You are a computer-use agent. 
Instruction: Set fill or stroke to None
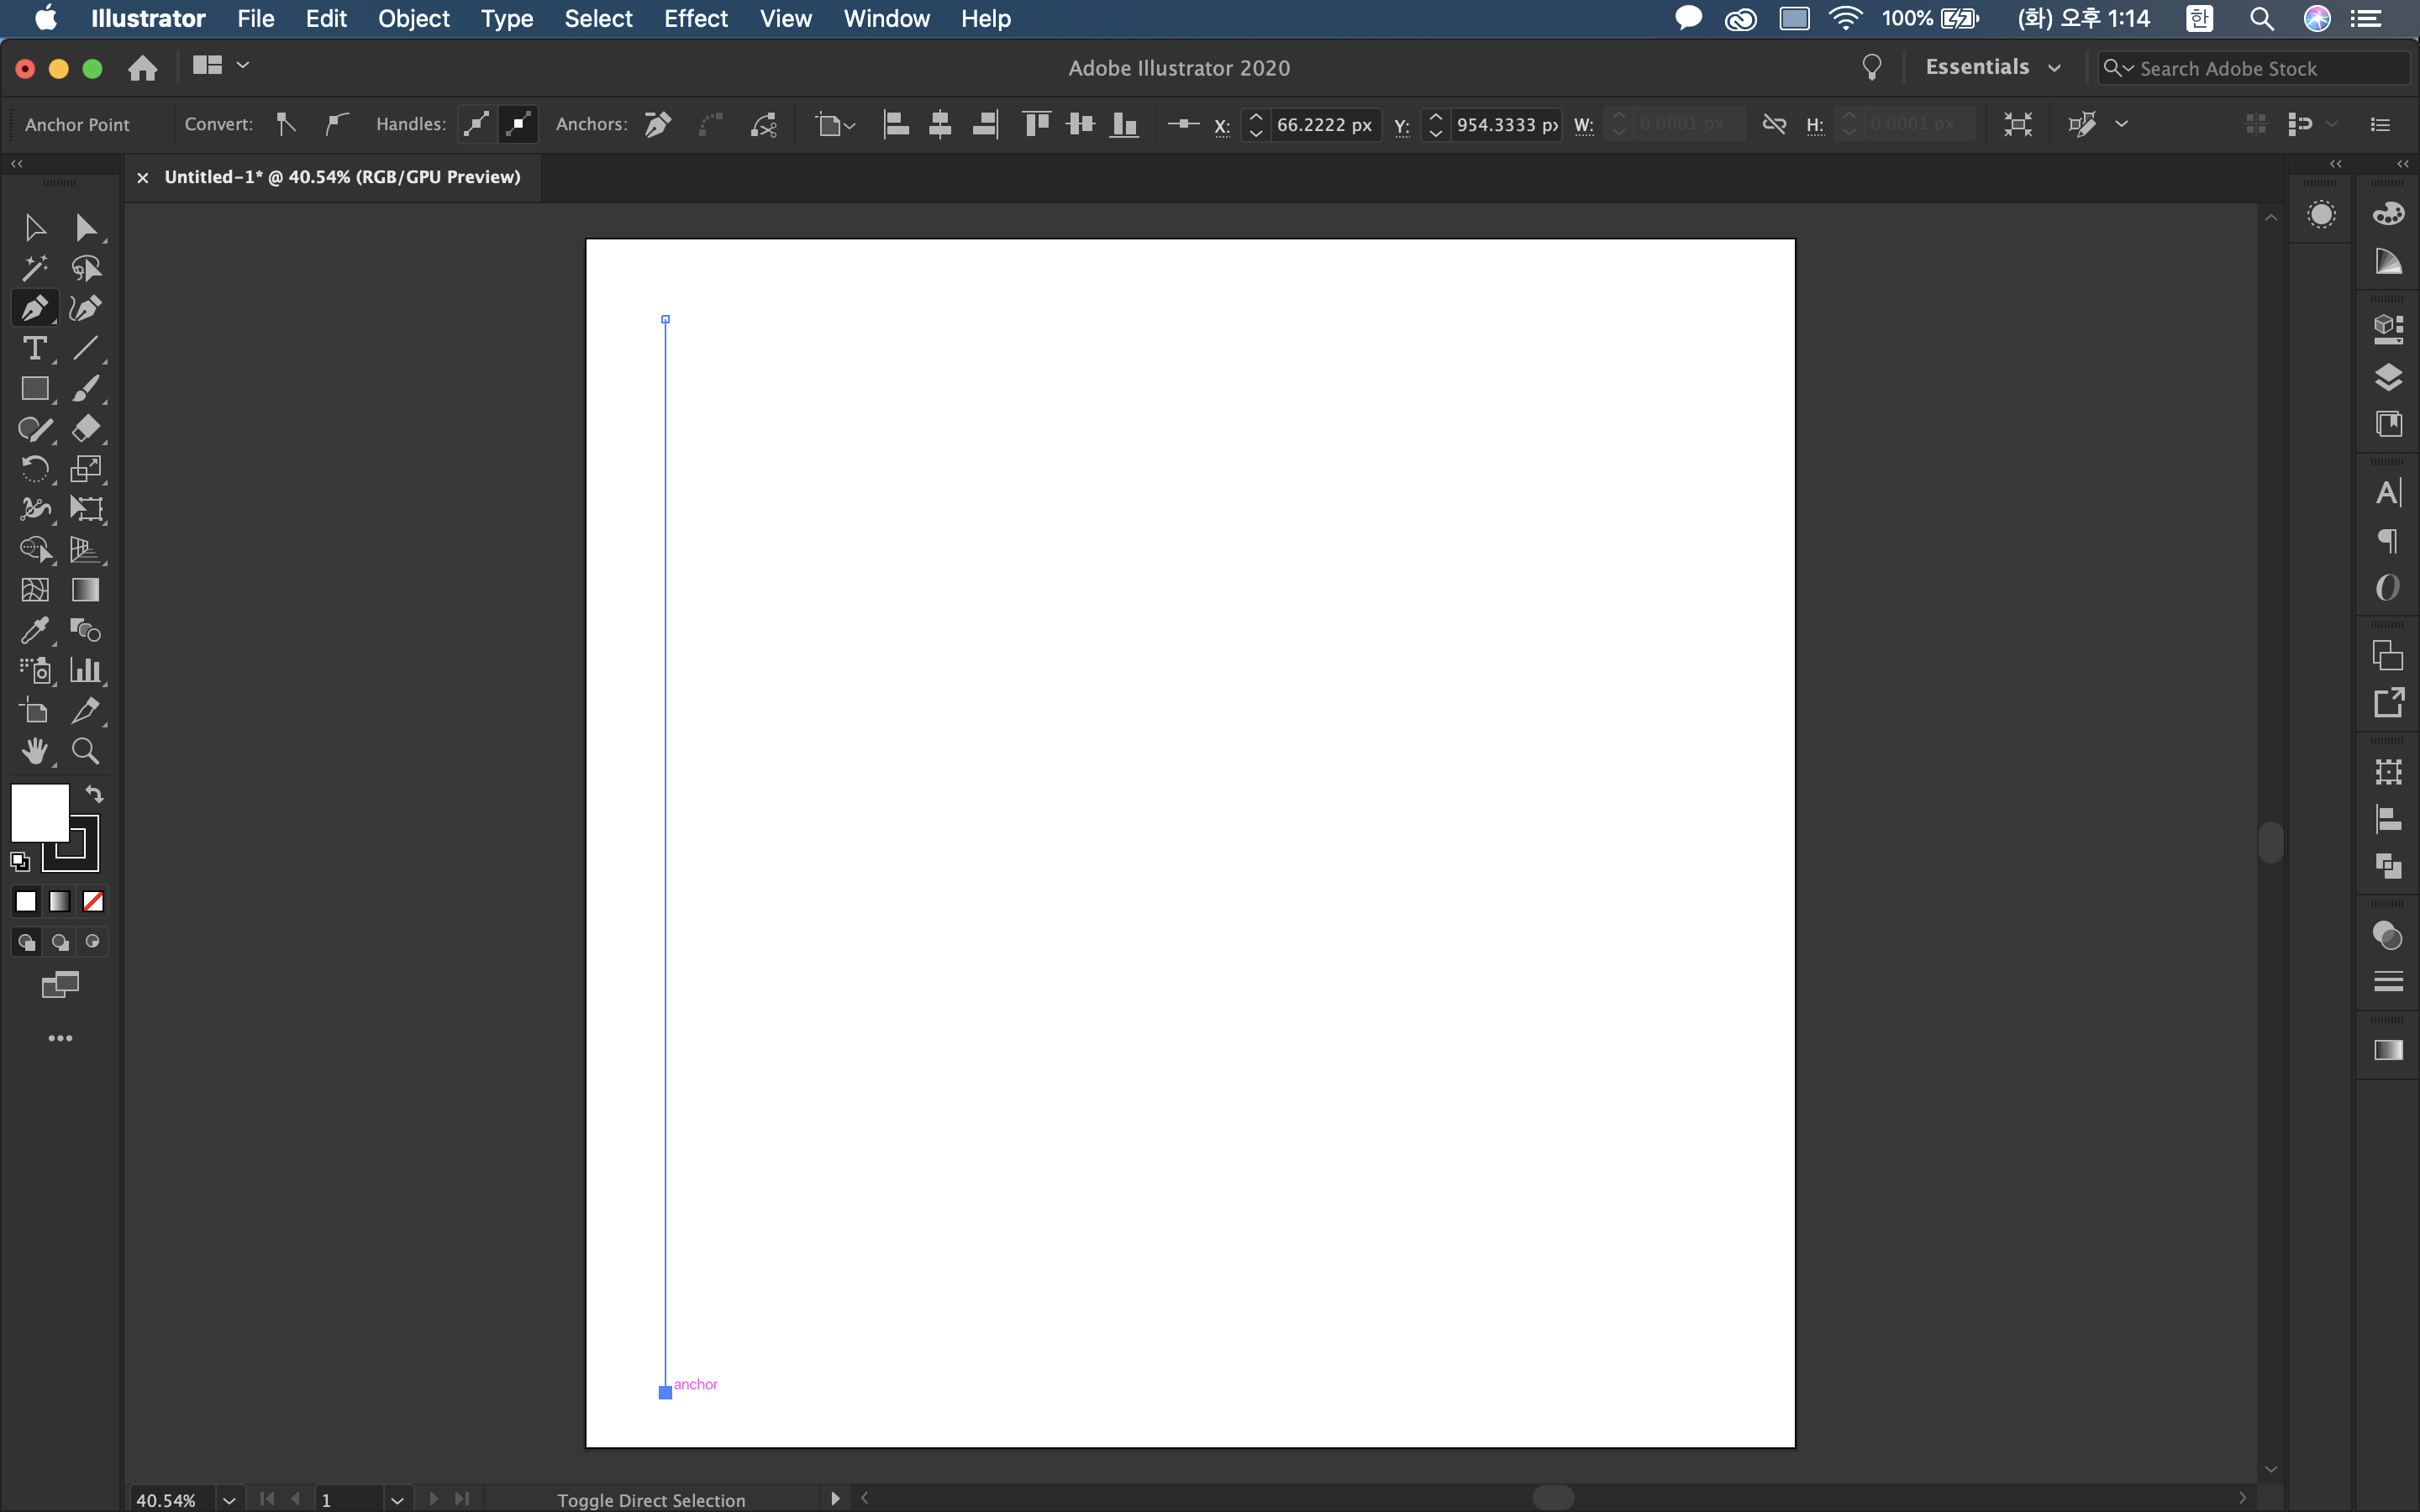[93, 902]
